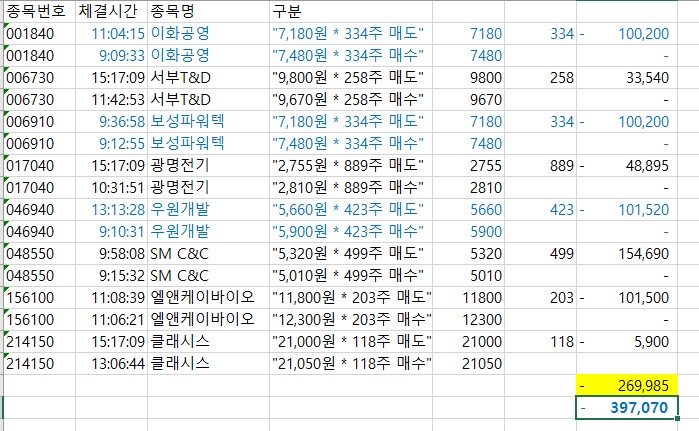The height and width of the screenshot is (431, 699).
Task: Click time cell 11:06:21
Action: (x=111, y=320)
